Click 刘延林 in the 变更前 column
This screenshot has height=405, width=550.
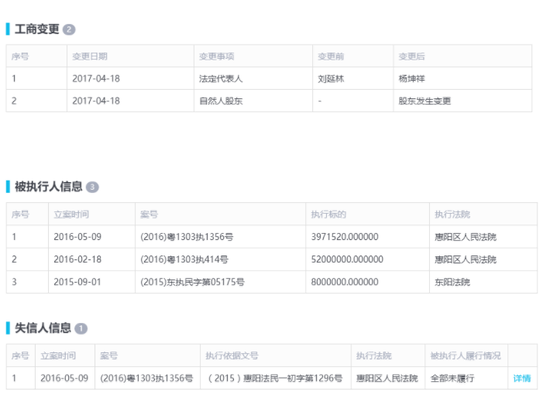pyautogui.click(x=331, y=79)
